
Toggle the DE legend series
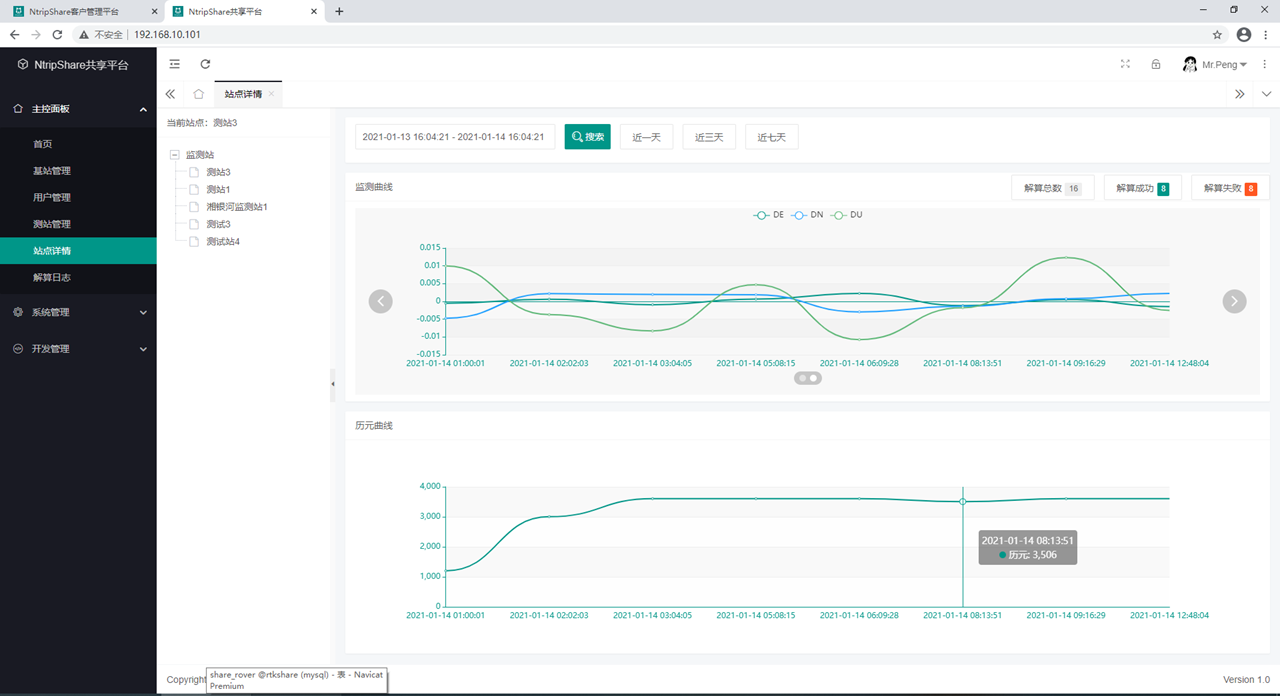(x=769, y=215)
